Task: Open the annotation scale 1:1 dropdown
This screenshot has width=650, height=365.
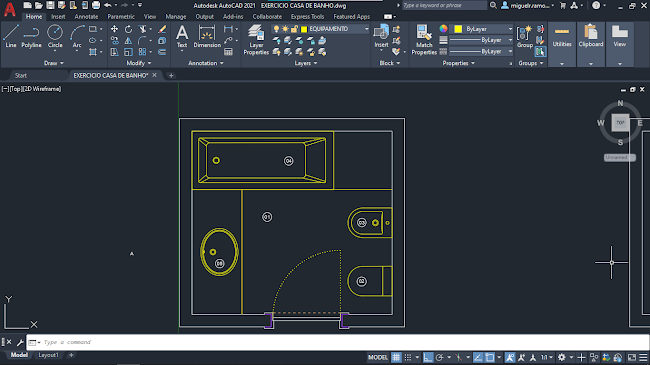Action: click(547, 357)
